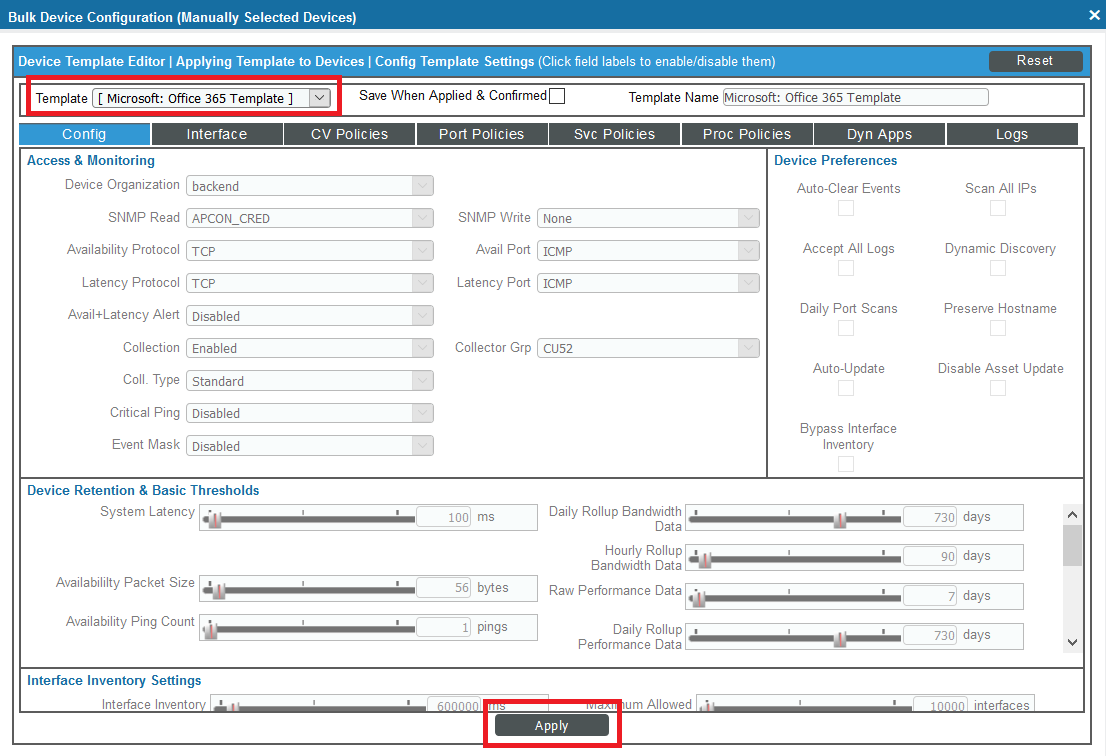
Task: Click the Event Mask field label
Action: click(146, 444)
